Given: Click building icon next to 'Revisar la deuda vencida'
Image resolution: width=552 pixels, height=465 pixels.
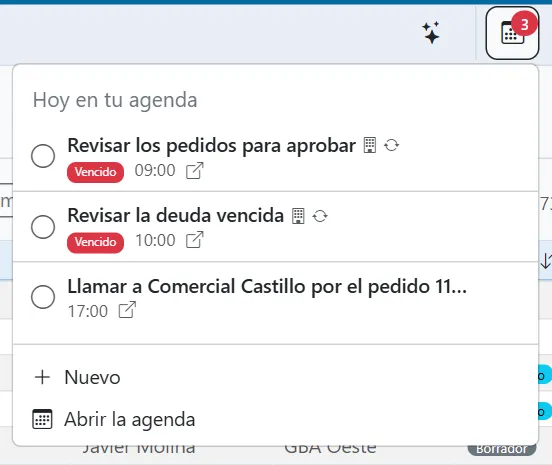Looking at the screenshot, I should (x=298, y=216).
